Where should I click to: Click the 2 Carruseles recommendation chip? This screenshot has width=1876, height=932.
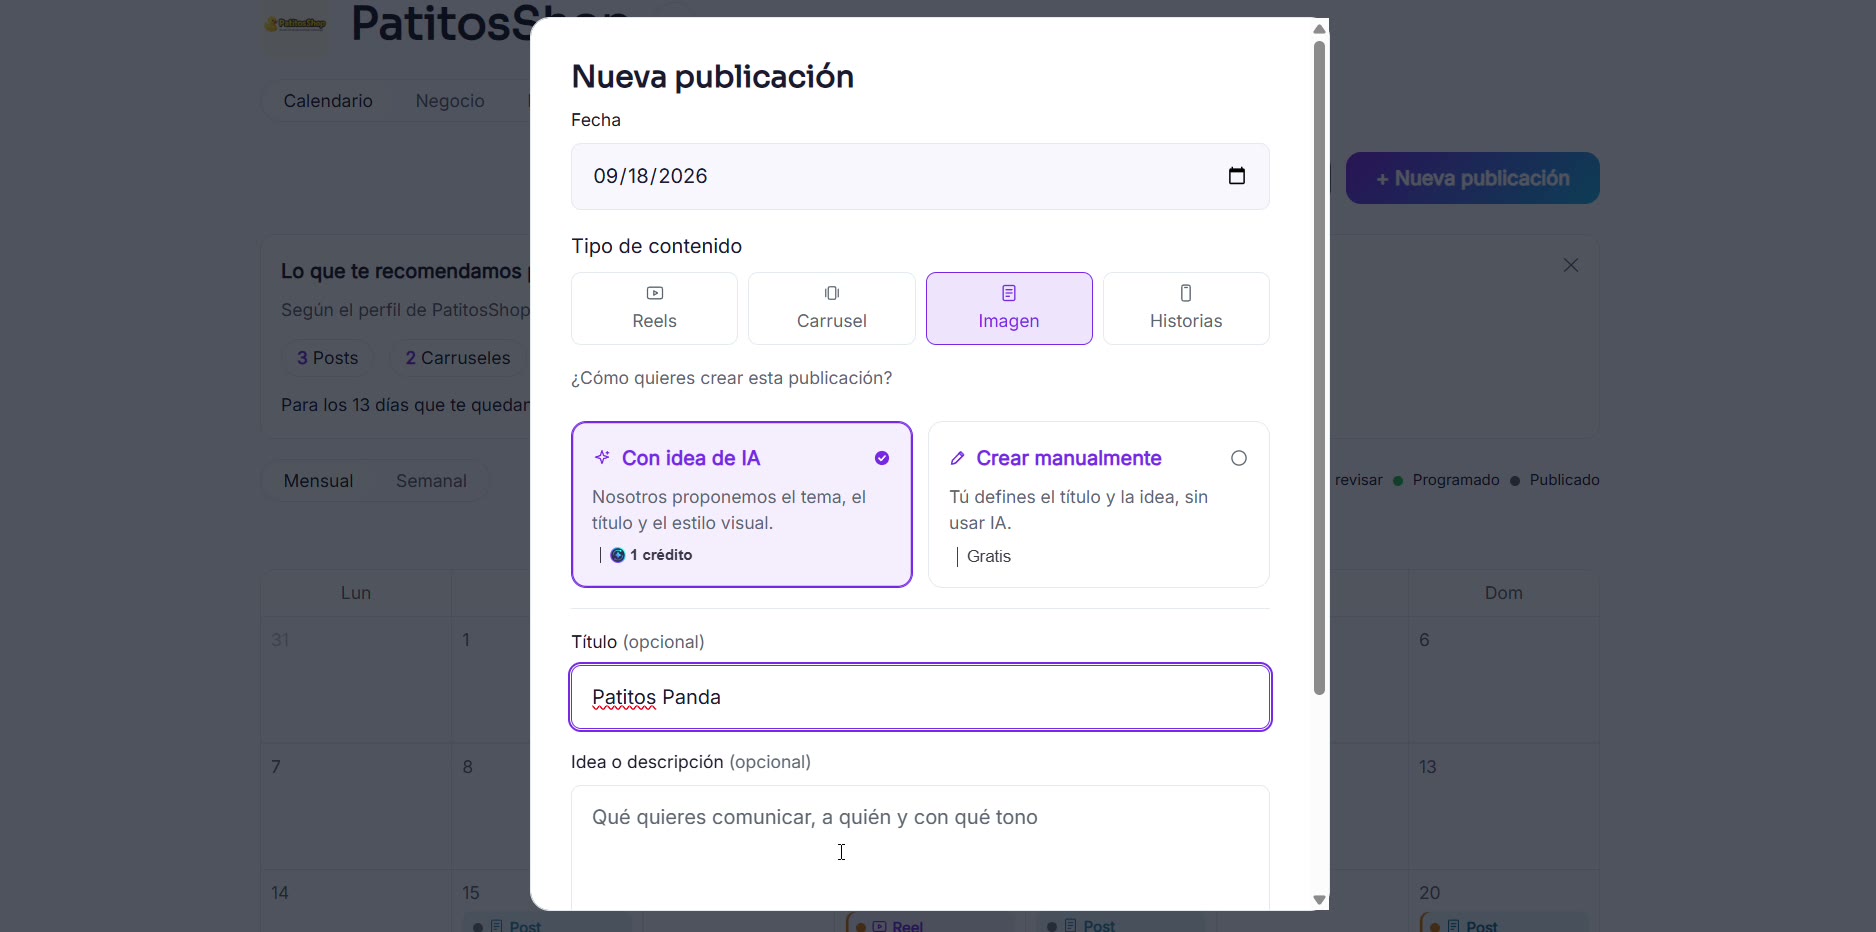[x=457, y=358]
